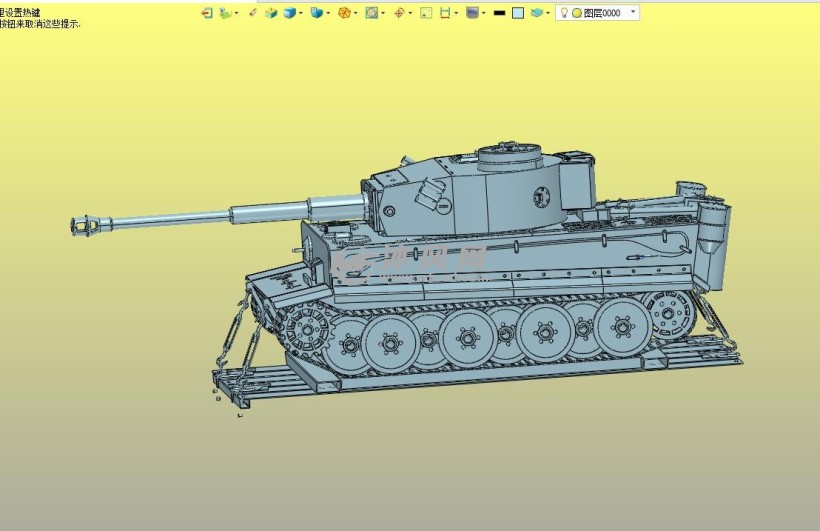Click the green coordinate-frame icon in toolbar
The height and width of the screenshot is (531, 820).
[x=225, y=13]
